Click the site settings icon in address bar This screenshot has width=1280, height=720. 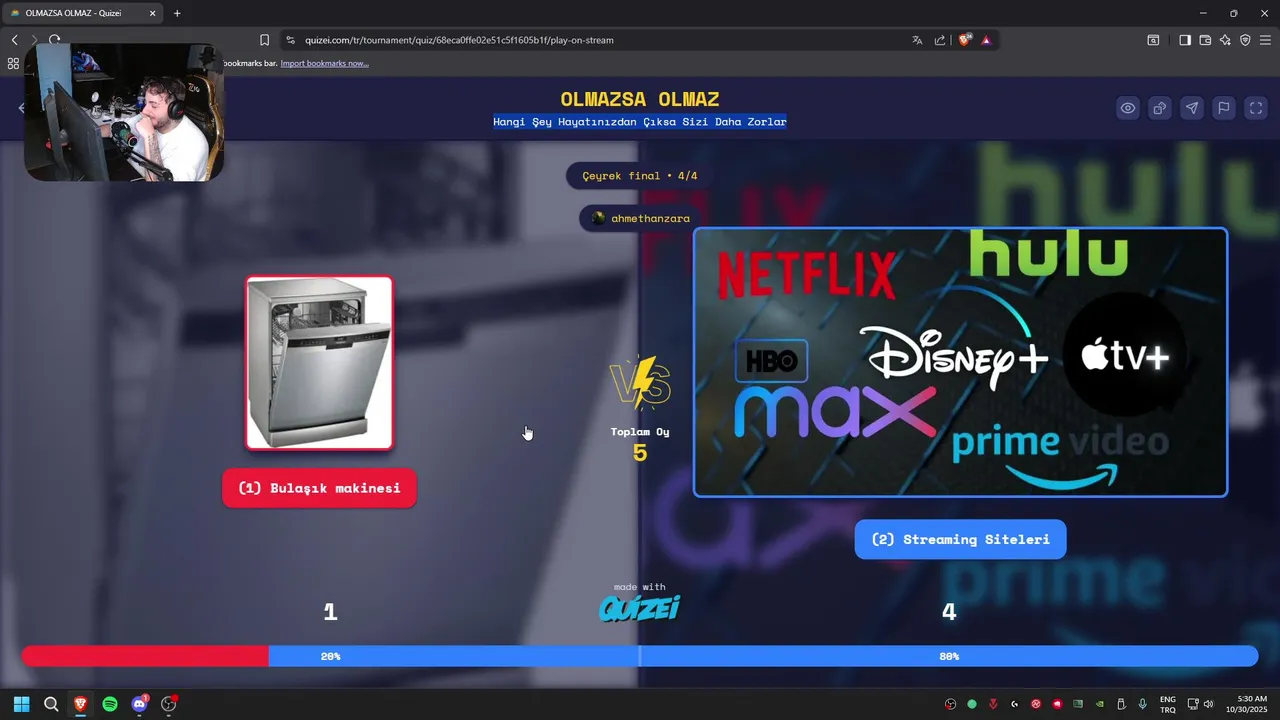[290, 40]
